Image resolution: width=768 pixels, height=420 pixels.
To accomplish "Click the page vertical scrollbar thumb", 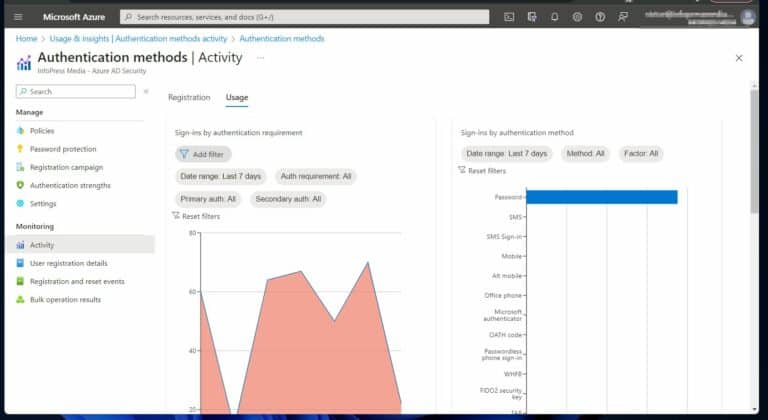I will 754,151.
